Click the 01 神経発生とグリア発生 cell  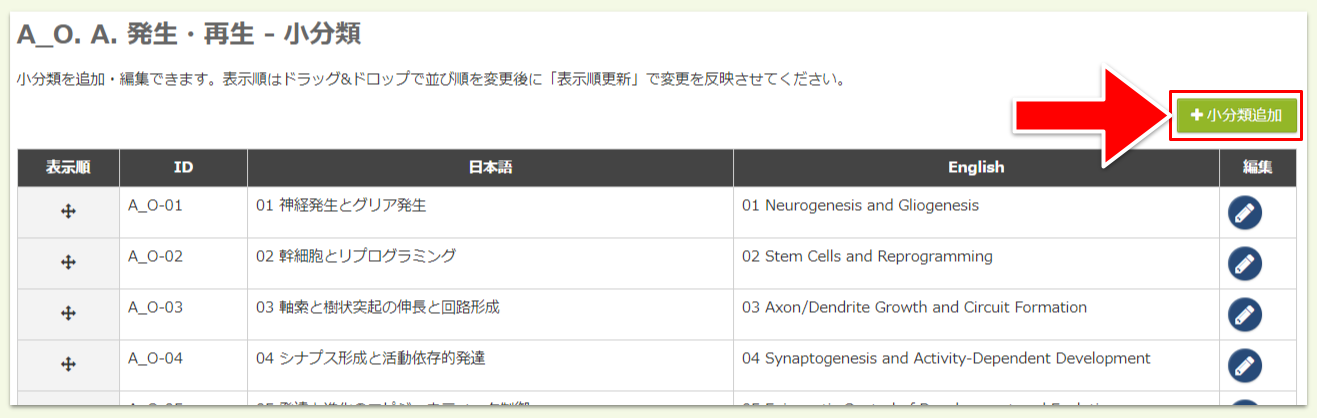pos(341,205)
